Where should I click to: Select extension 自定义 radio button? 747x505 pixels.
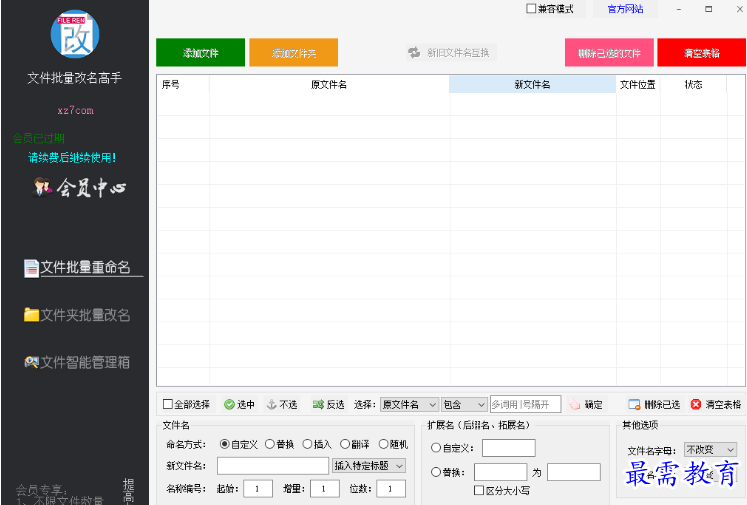[435, 448]
